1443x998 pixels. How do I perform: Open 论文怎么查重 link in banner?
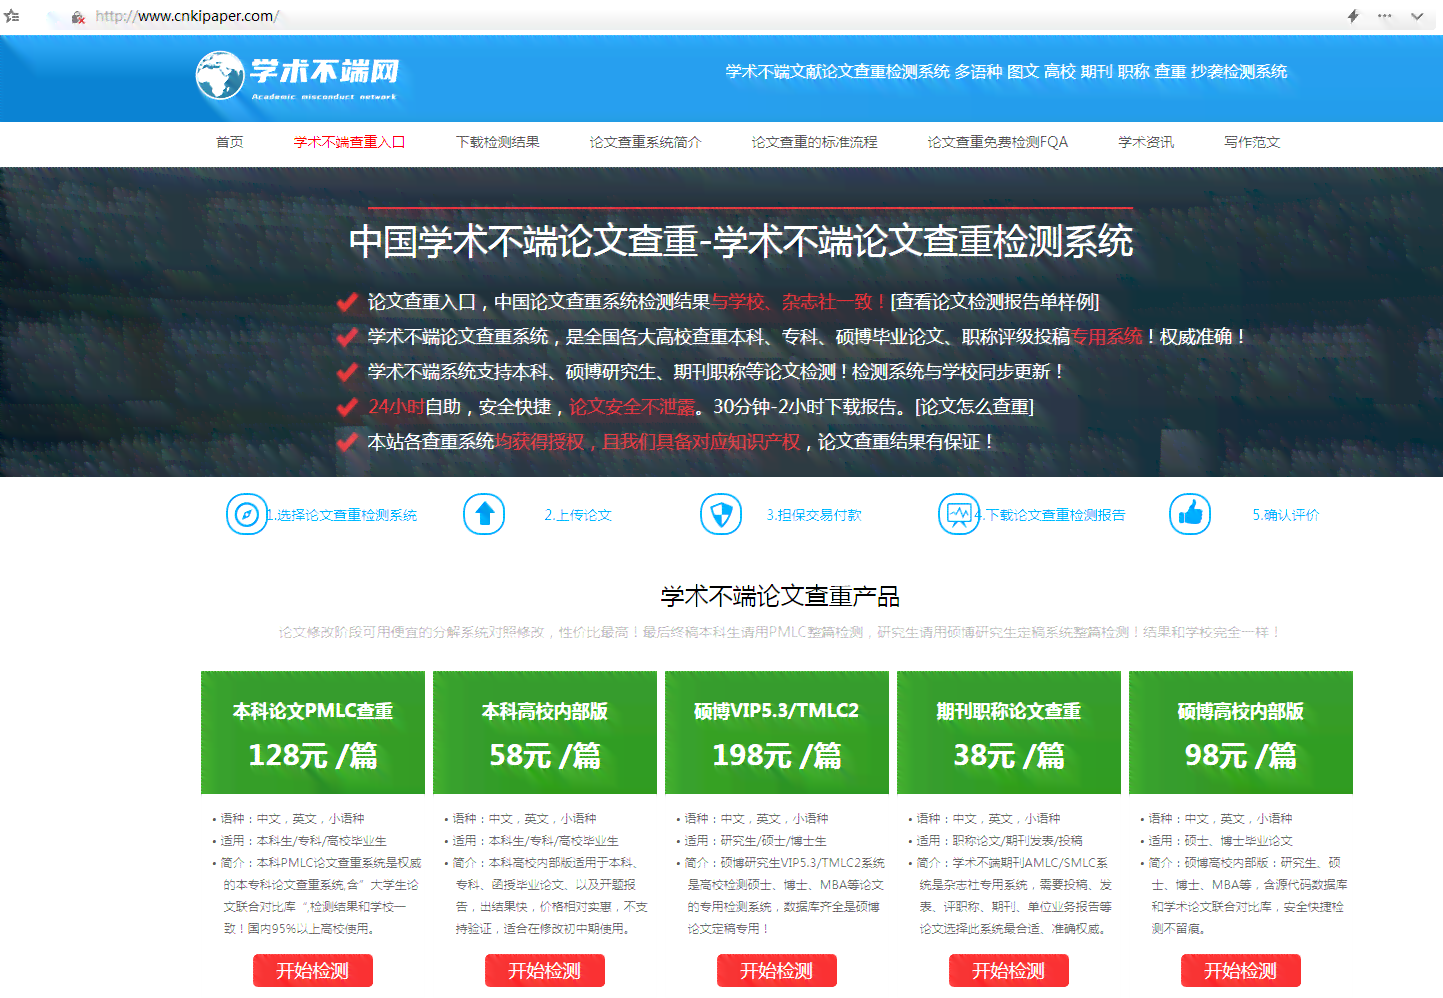click(x=975, y=407)
